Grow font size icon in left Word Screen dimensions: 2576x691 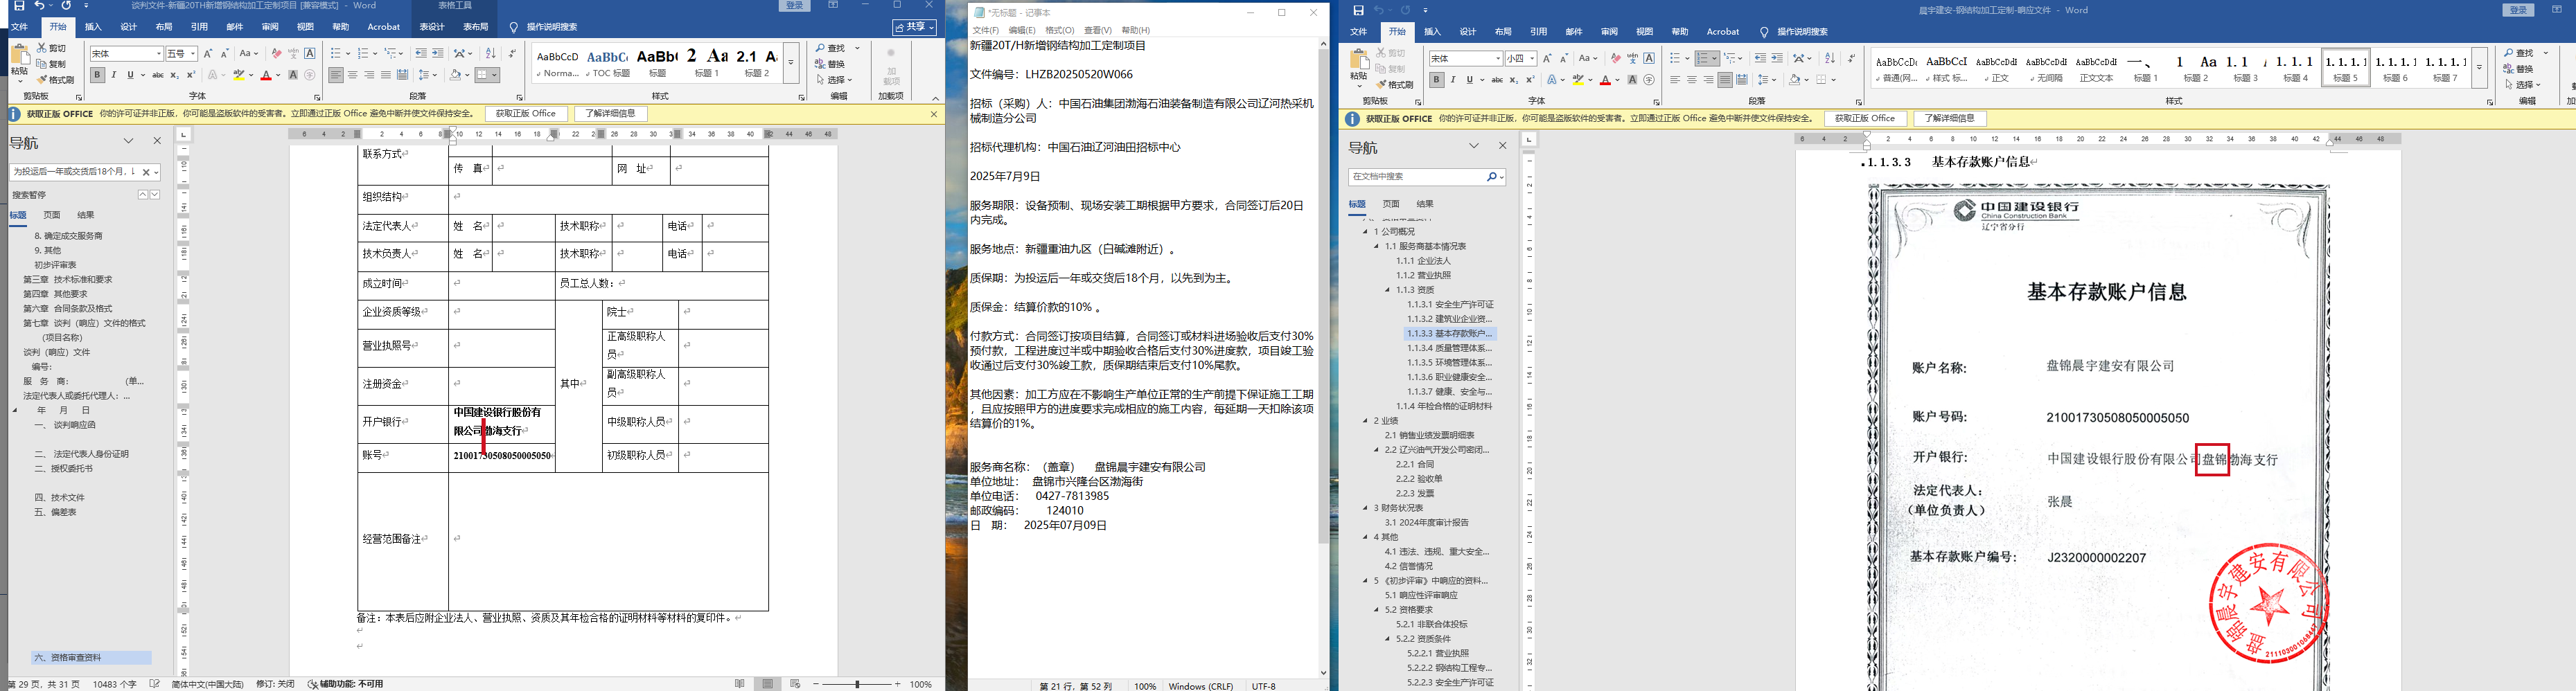[208, 53]
